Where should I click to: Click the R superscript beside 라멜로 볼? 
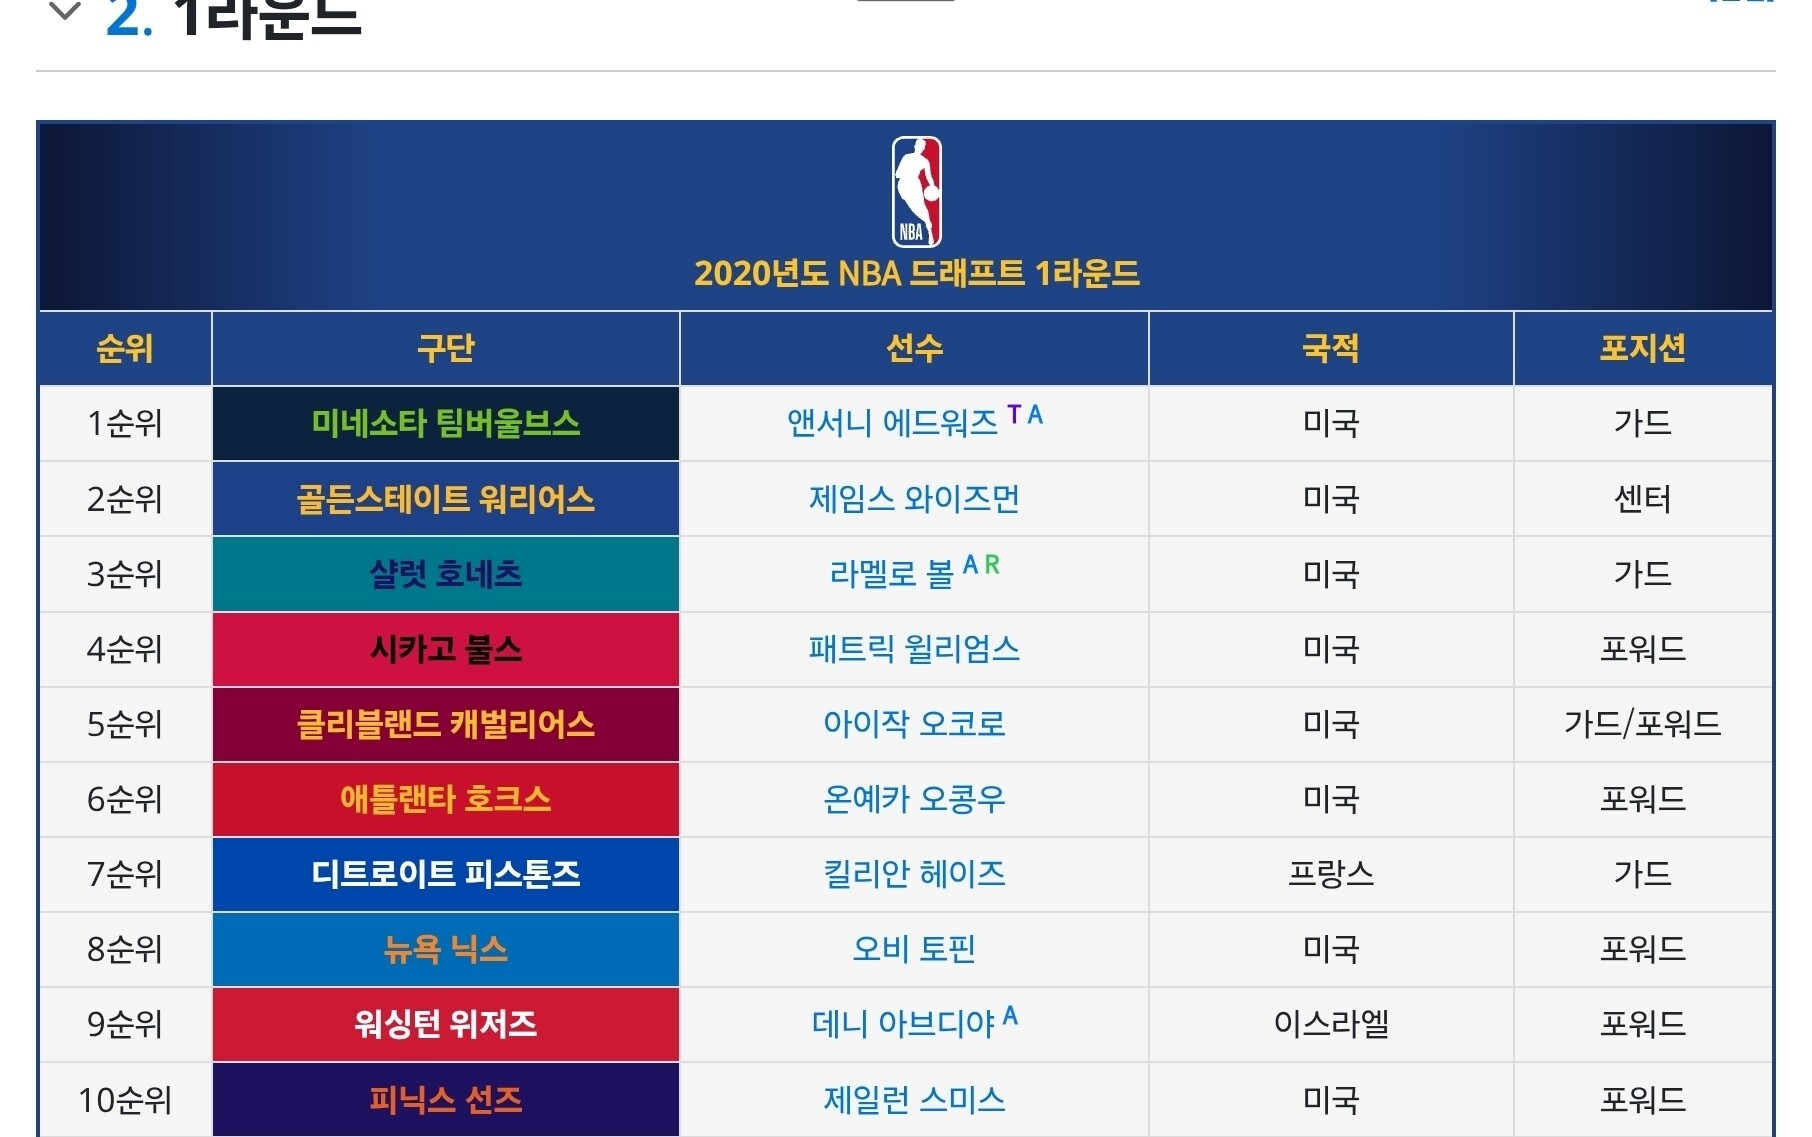992,565
